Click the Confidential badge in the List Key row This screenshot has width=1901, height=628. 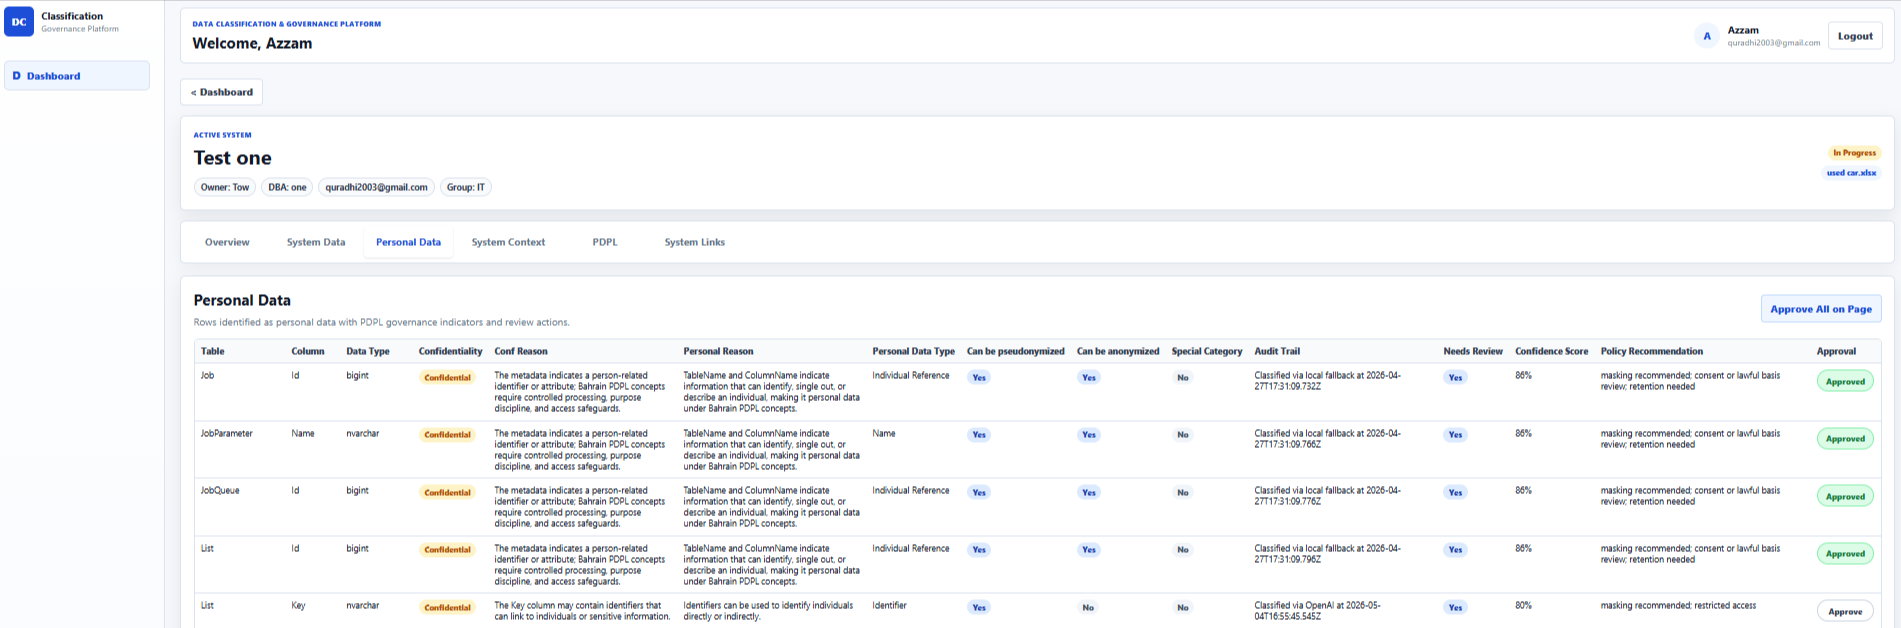click(447, 608)
